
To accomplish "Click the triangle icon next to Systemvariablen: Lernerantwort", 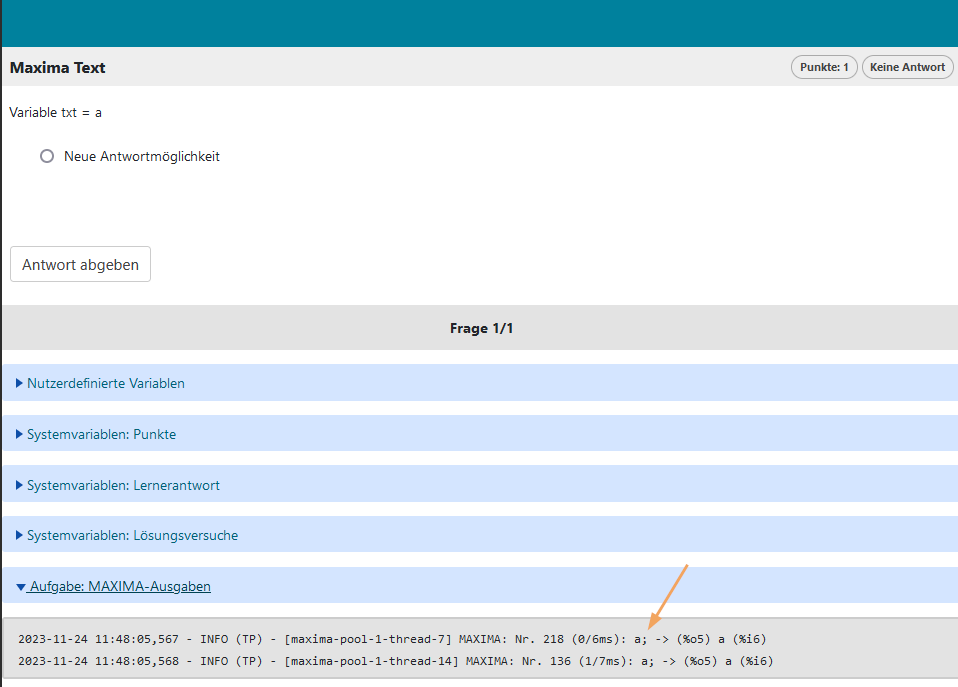I will pyautogui.click(x=20, y=485).
